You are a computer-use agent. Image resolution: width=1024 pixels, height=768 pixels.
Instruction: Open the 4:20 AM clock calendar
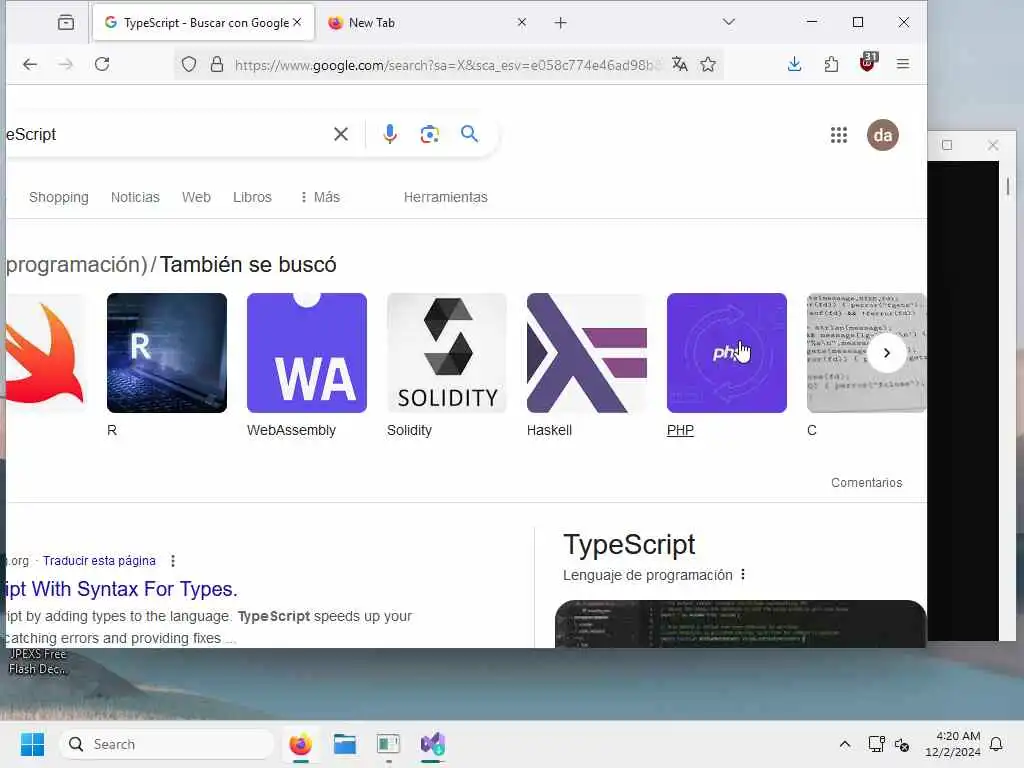pyautogui.click(x=953, y=744)
